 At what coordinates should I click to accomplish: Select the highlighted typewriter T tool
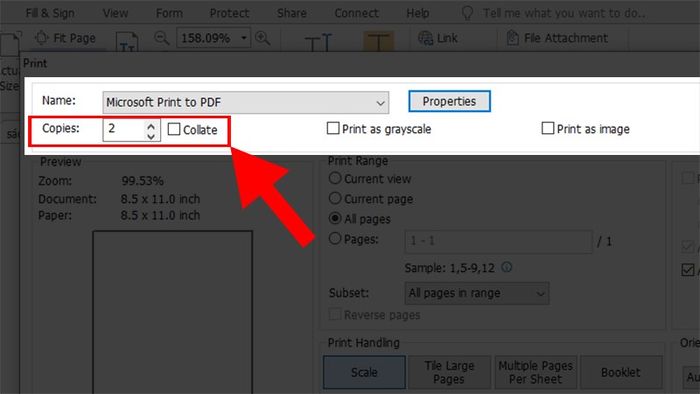(x=378, y=42)
